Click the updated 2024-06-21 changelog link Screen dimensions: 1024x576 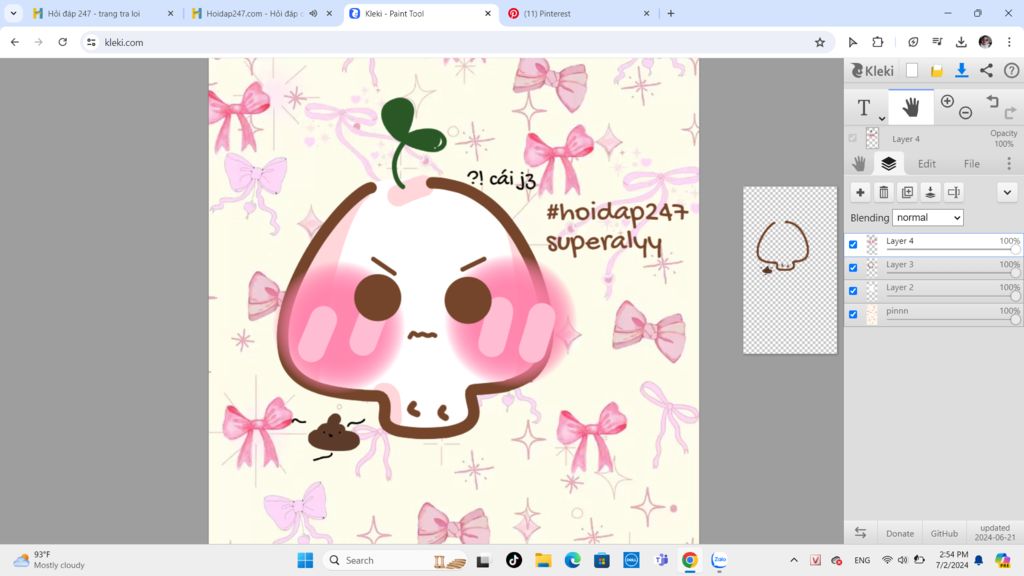click(995, 532)
